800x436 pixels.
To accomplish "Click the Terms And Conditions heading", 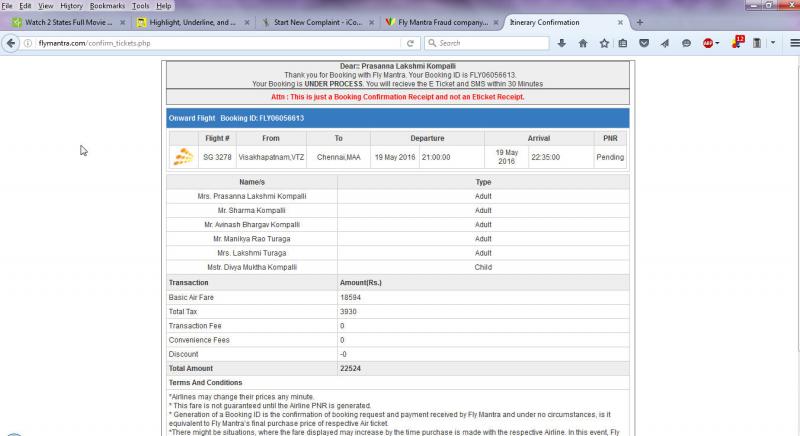I will coord(205,382).
